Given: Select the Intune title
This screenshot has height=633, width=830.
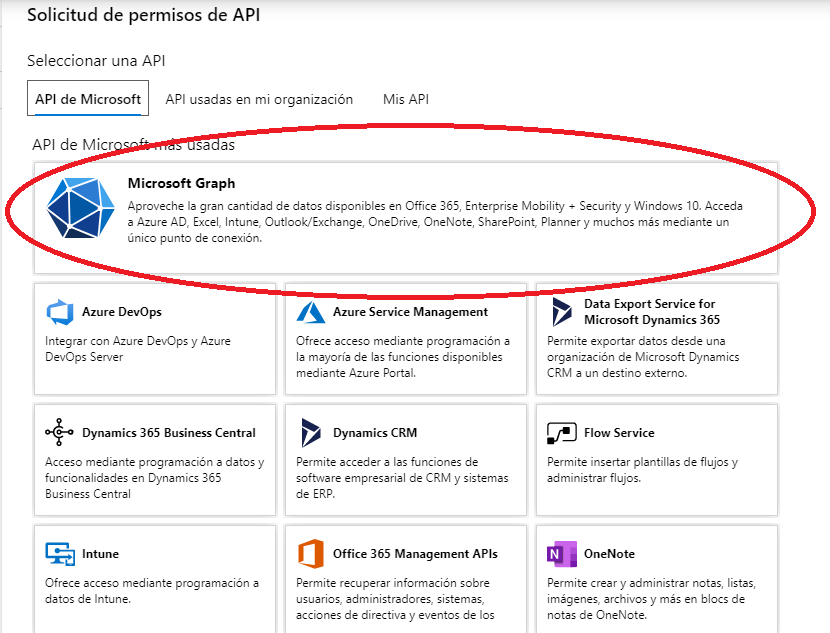Looking at the screenshot, I should tap(100, 554).
